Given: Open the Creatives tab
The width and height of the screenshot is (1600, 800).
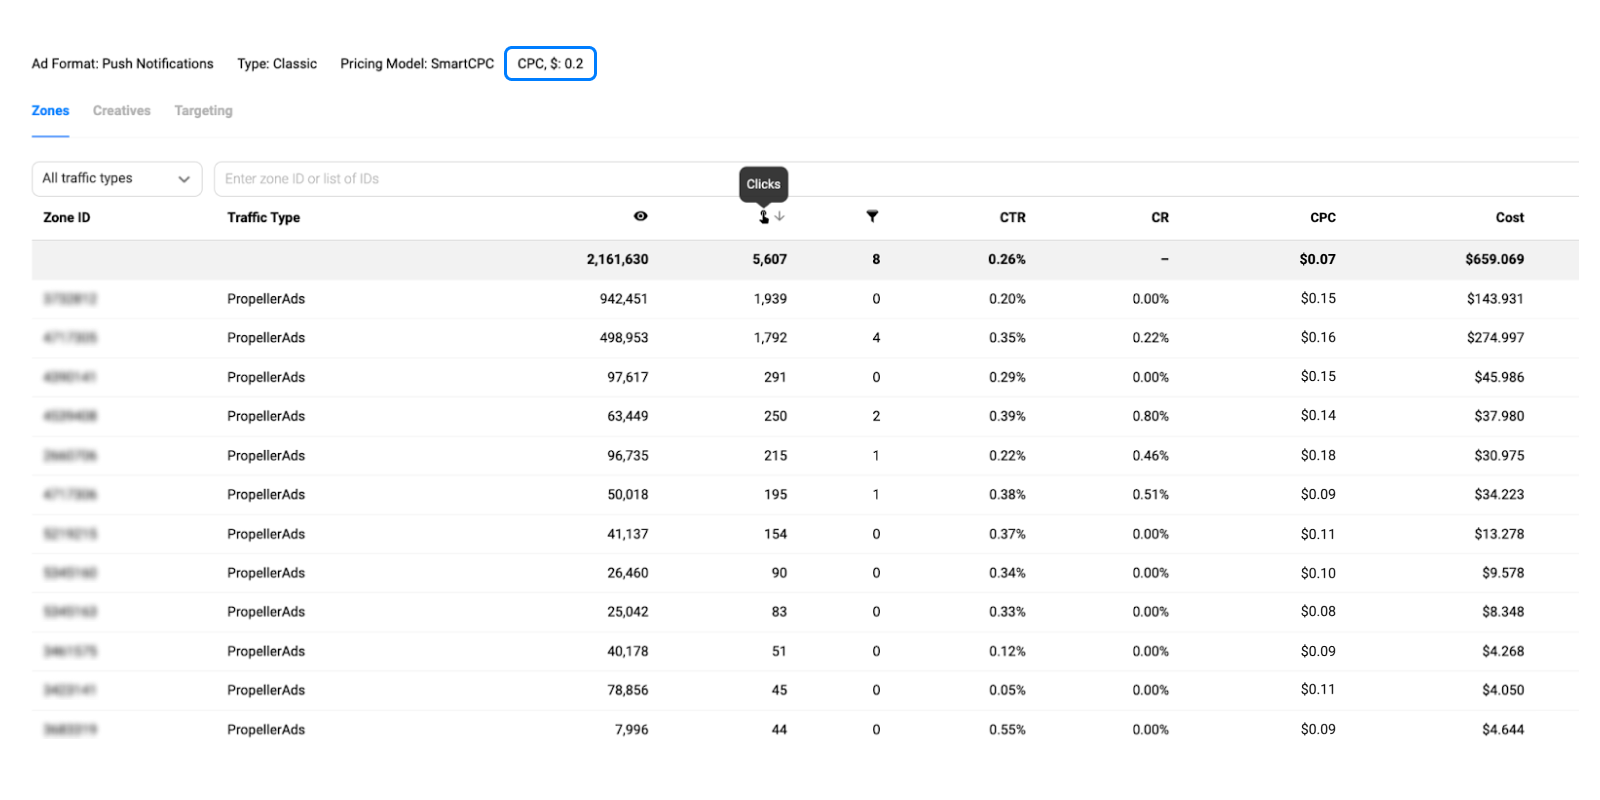Looking at the screenshot, I should (122, 111).
